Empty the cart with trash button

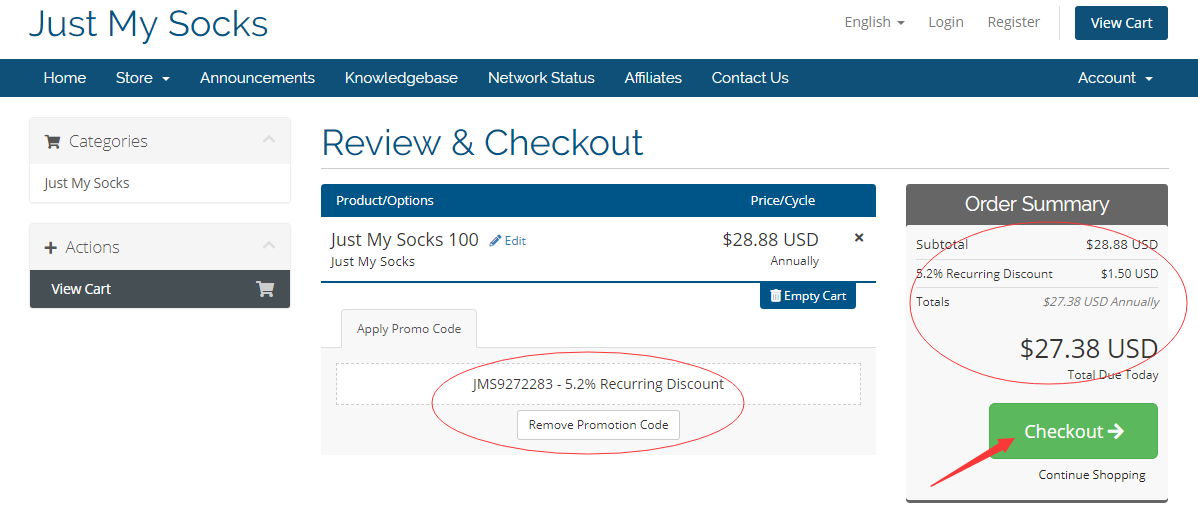point(807,296)
